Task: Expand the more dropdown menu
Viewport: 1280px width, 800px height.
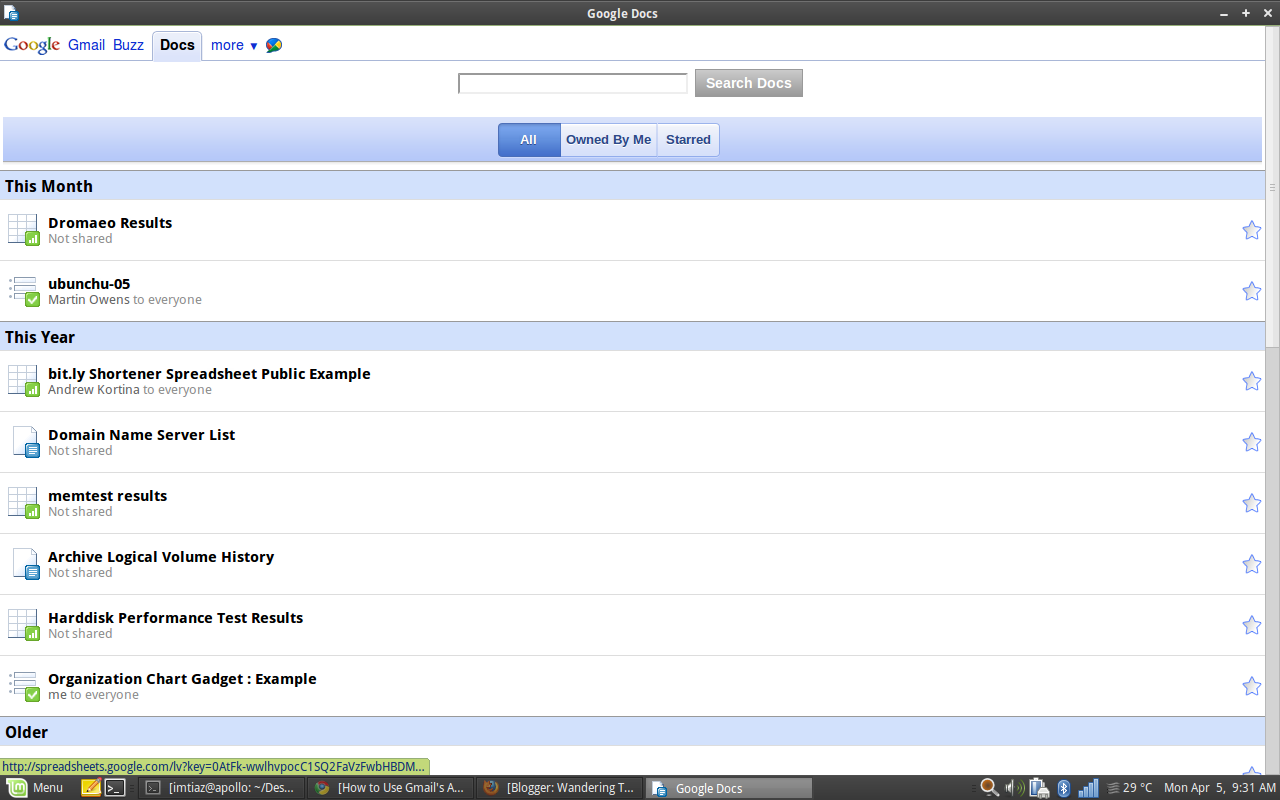Action: [x=234, y=45]
